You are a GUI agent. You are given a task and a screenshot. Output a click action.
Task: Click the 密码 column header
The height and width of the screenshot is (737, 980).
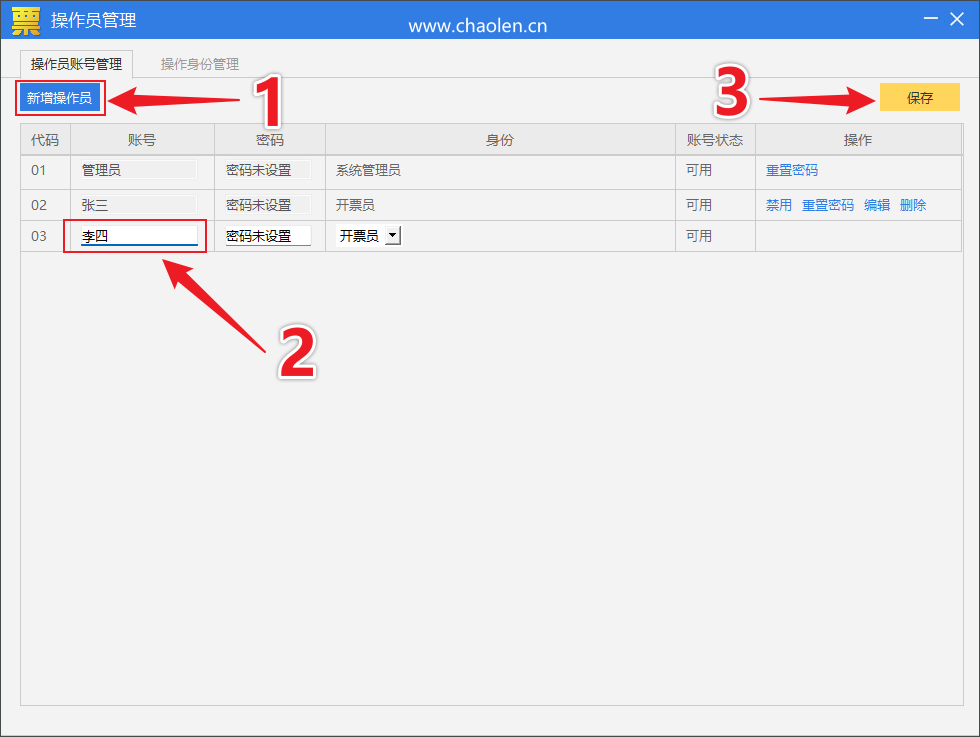[x=269, y=140]
